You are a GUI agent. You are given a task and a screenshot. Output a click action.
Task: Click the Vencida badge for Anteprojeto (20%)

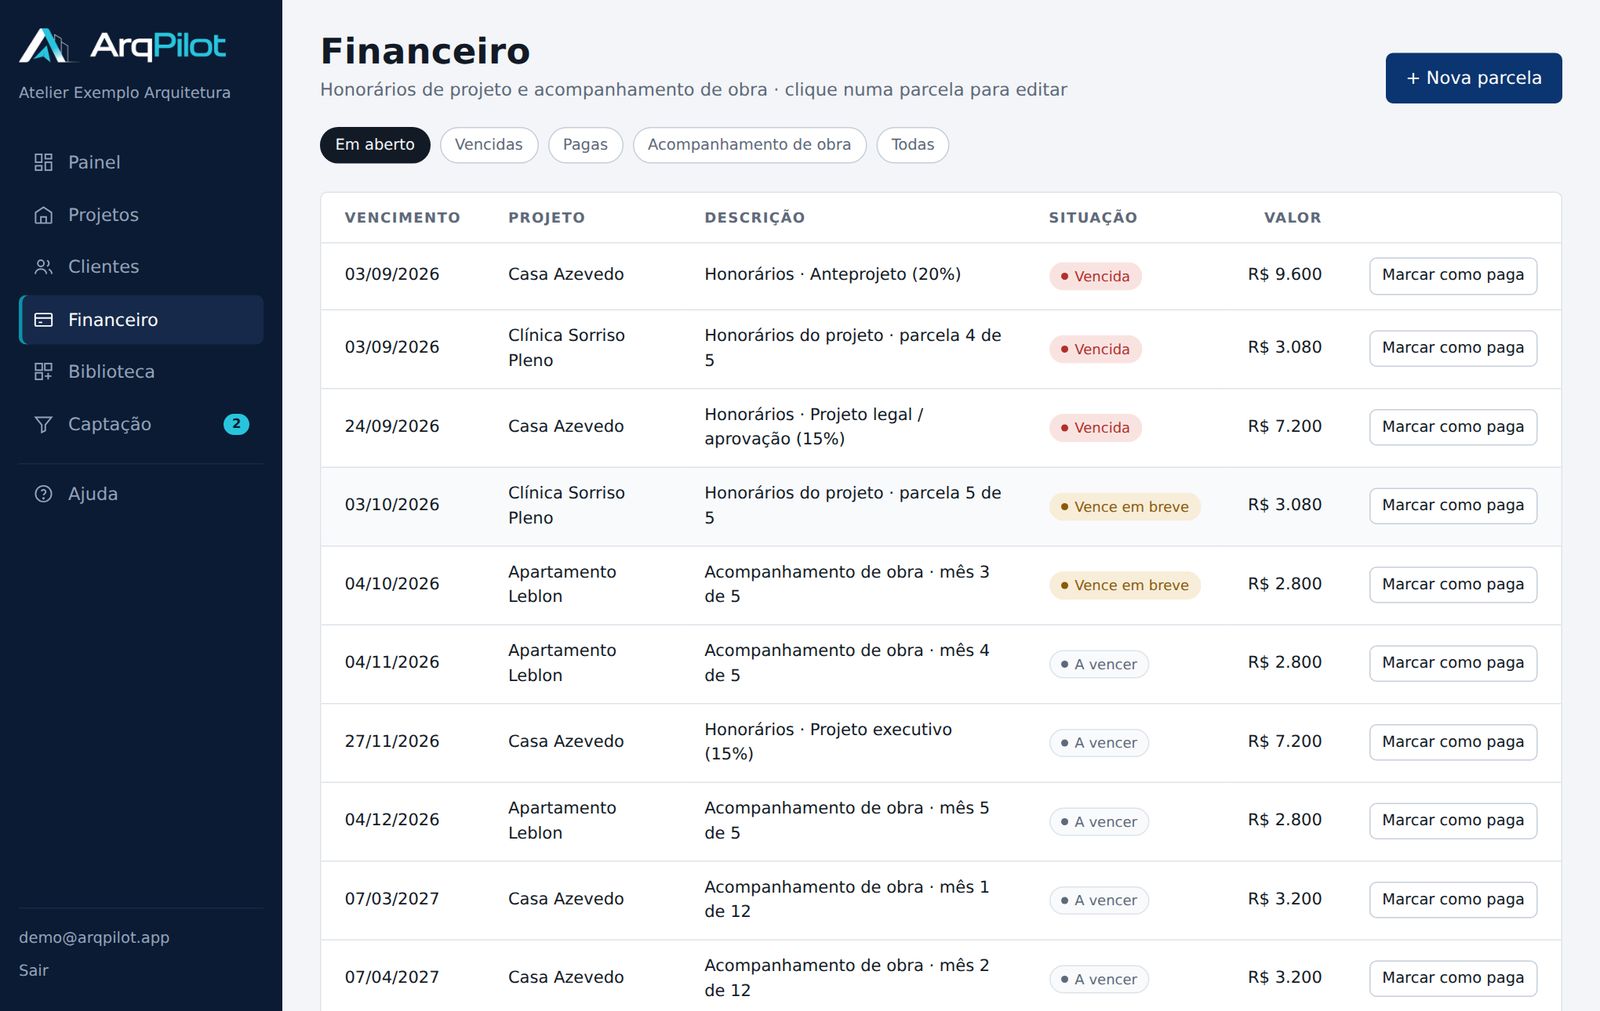click(1095, 276)
